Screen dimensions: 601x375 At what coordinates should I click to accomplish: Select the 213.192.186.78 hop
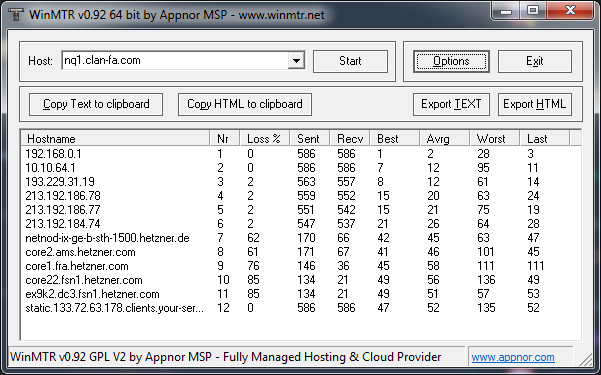tap(301, 196)
